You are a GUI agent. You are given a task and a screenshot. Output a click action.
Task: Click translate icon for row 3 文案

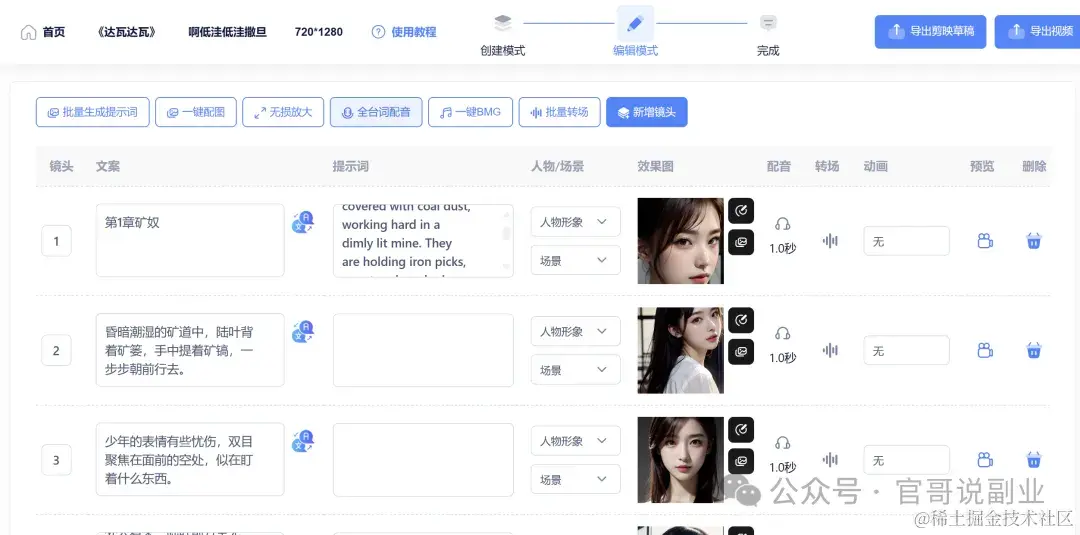coord(302,441)
